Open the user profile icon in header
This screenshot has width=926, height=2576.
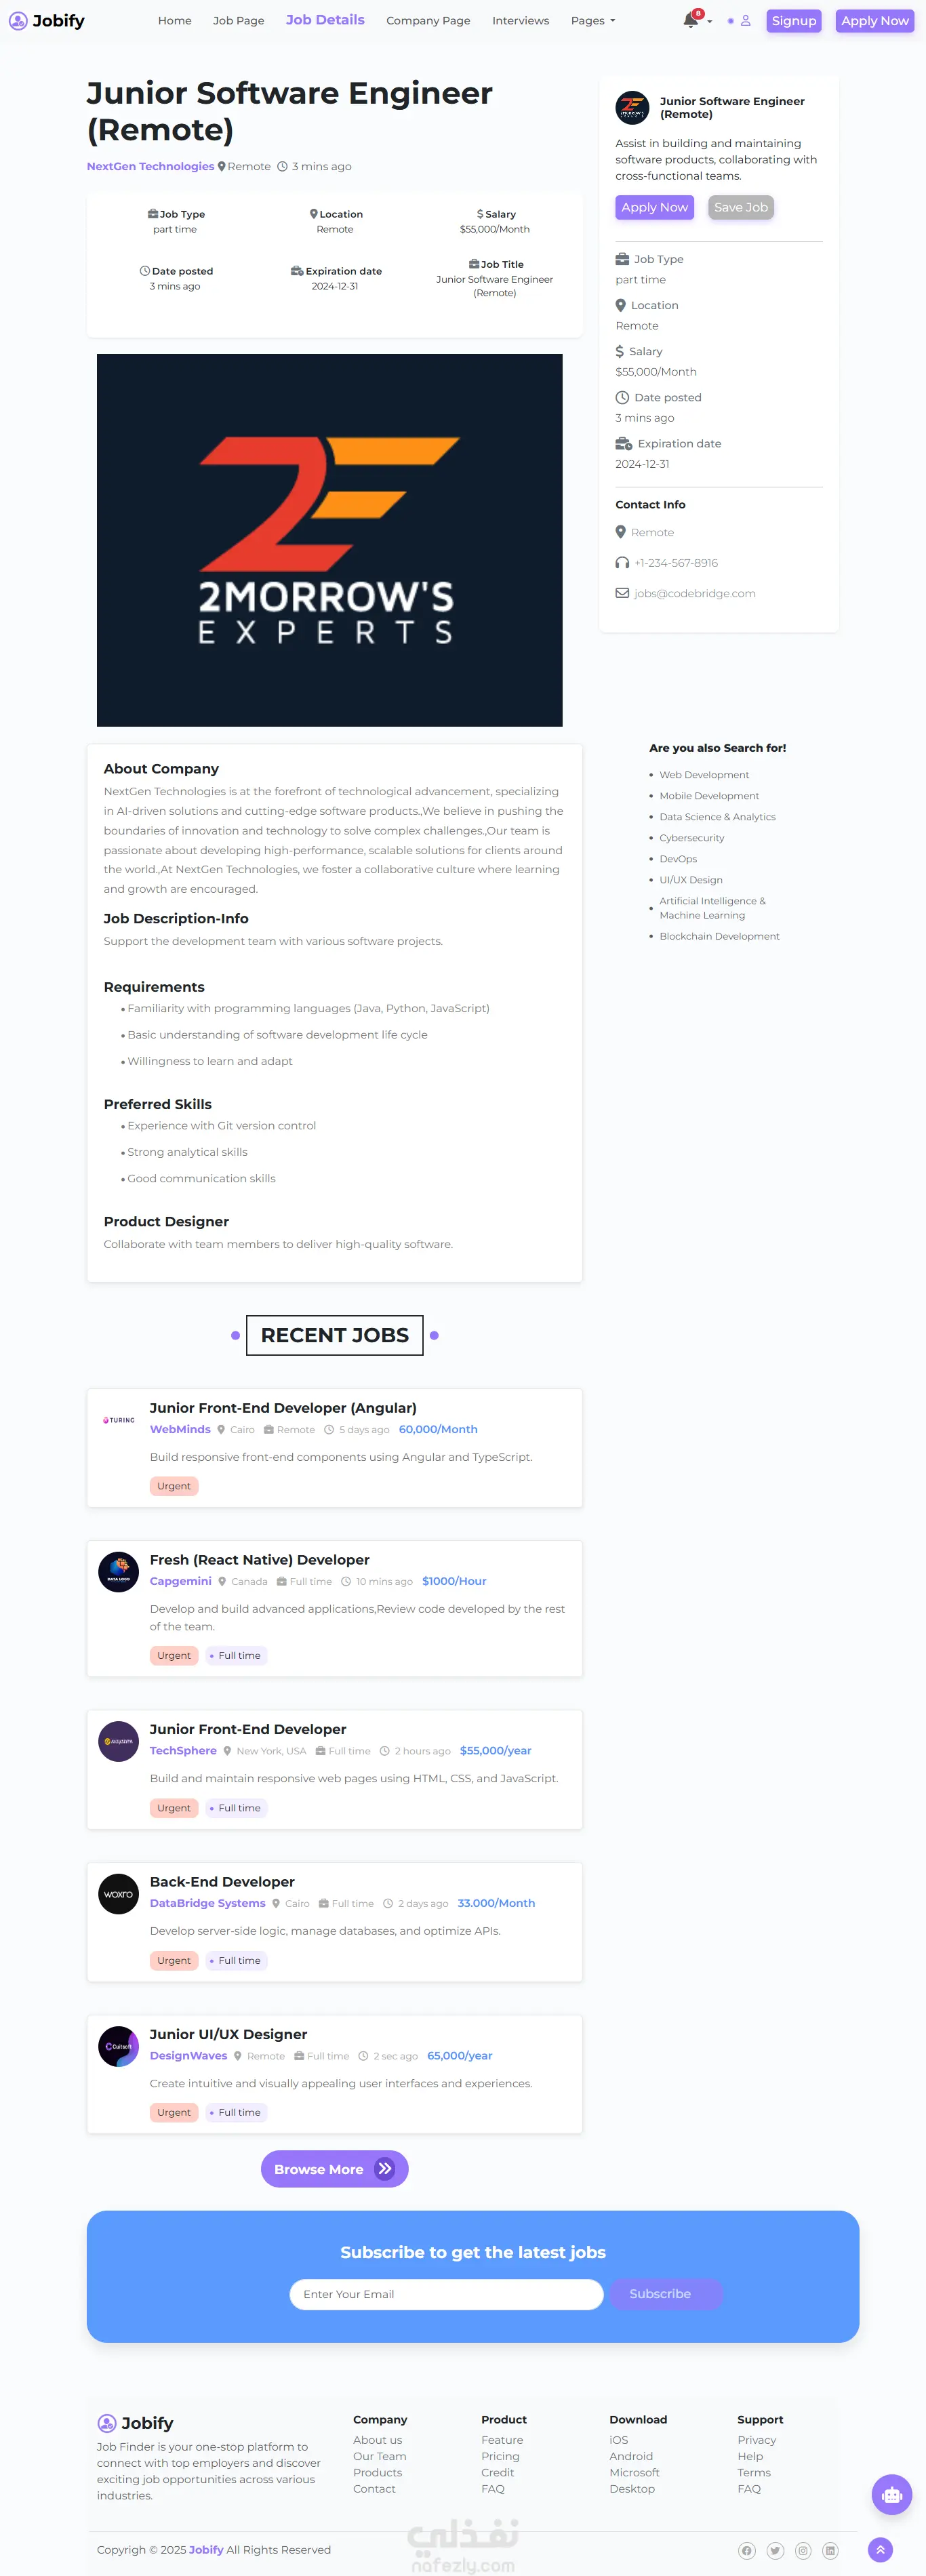tap(745, 20)
